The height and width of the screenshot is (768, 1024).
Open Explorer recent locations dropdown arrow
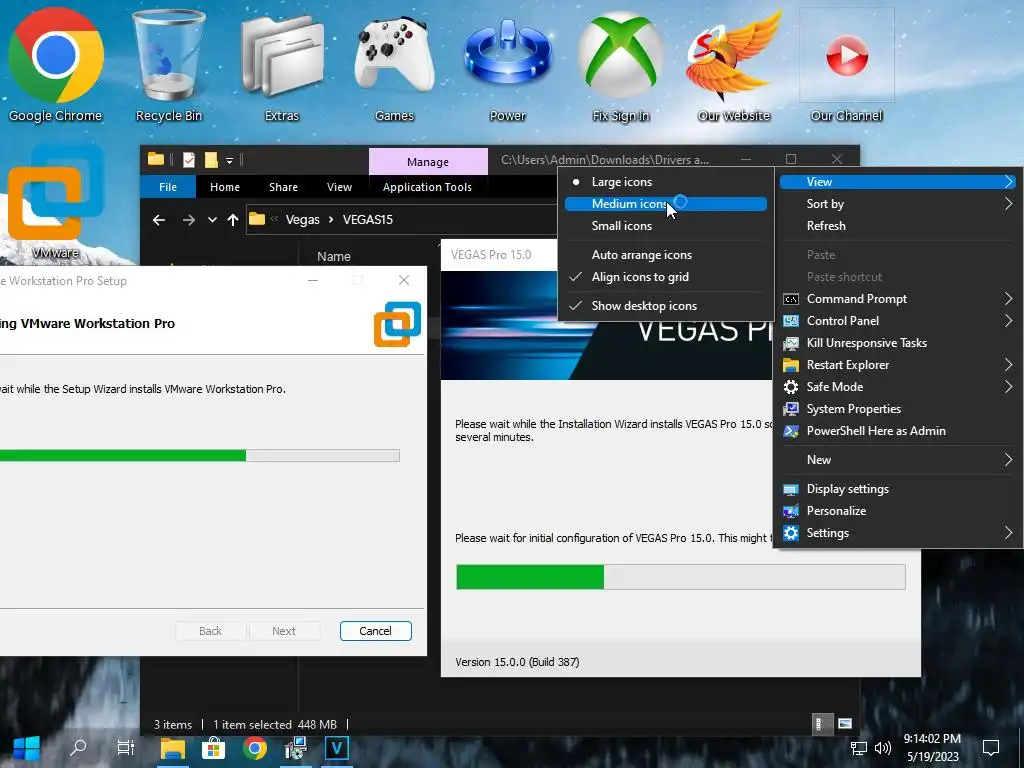212,220
